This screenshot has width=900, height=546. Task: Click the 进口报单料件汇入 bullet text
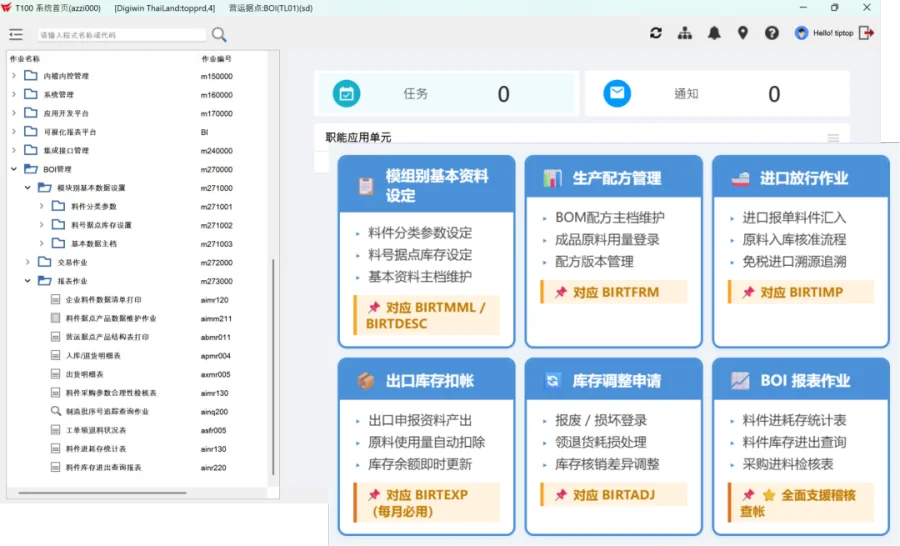tap(794, 218)
